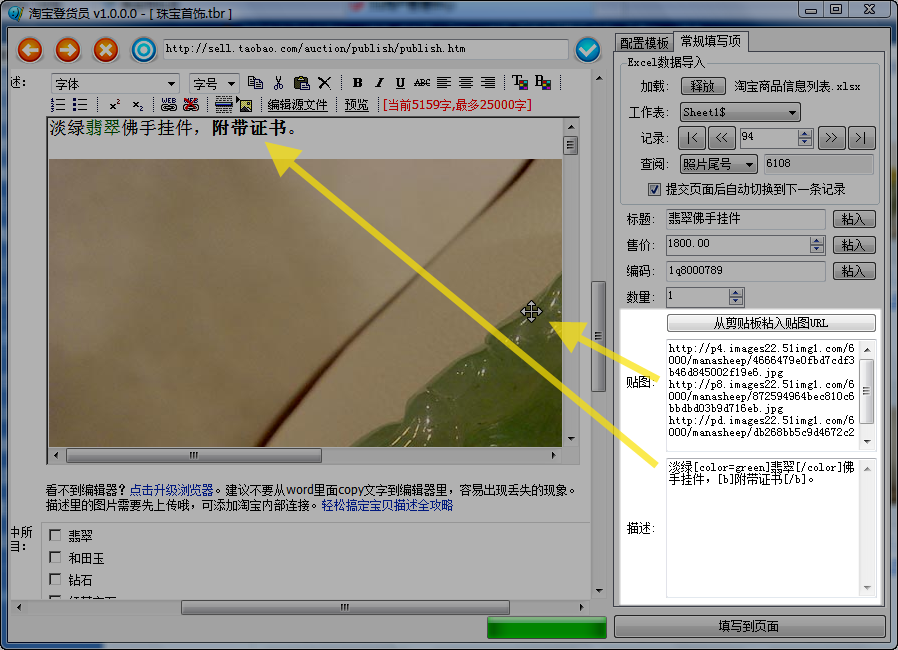
Task: Open the background color picker icon
Action: [543, 83]
